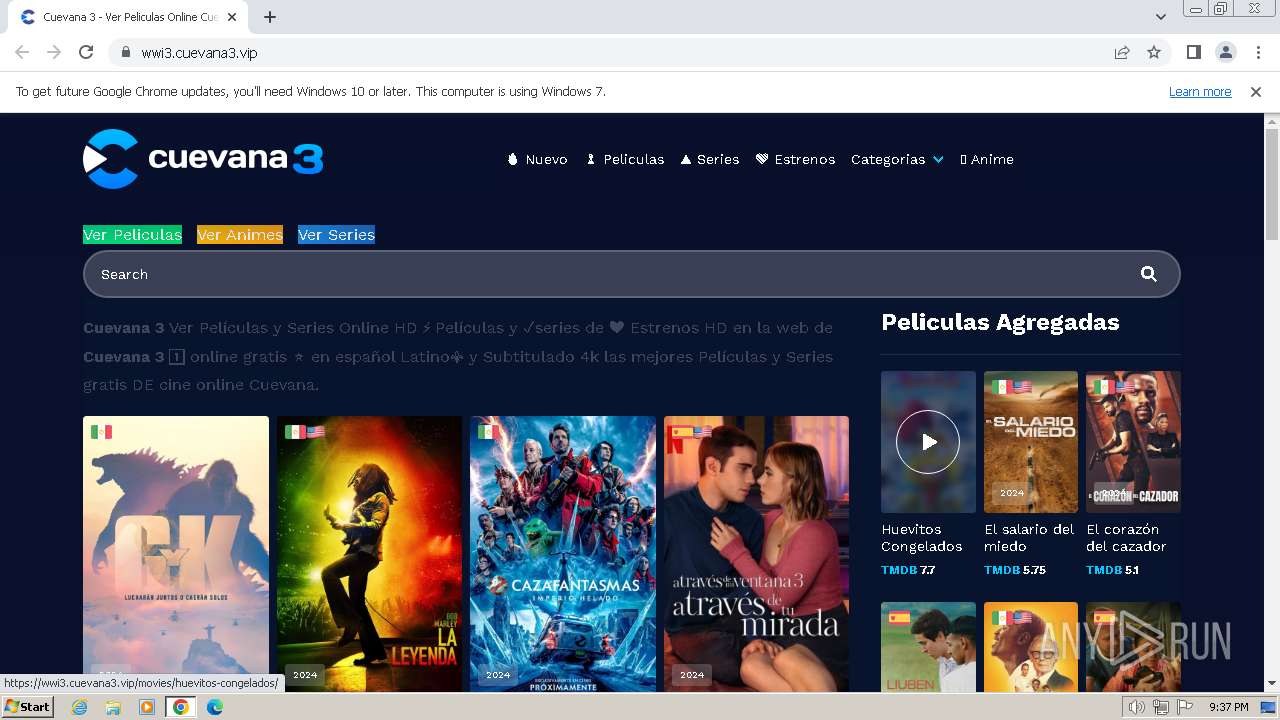
Task: Open a new tab
Action: point(270,17)
